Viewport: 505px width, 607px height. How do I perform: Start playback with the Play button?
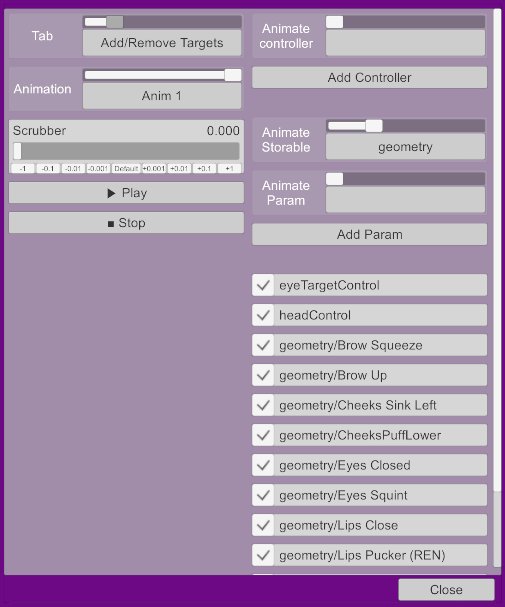pos(126,193)
